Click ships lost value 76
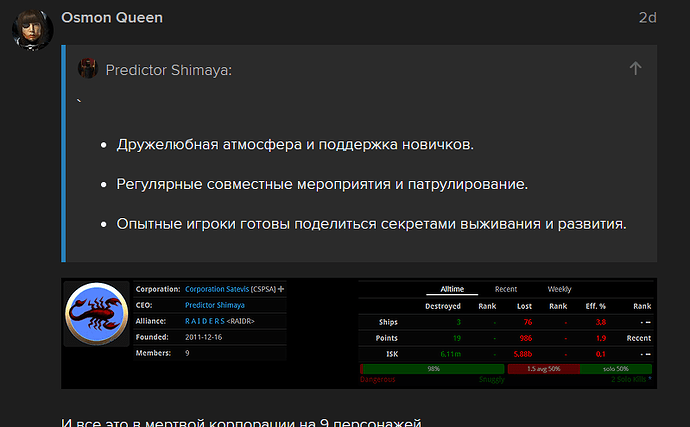The image size is (690, 427). coord(528,322)
